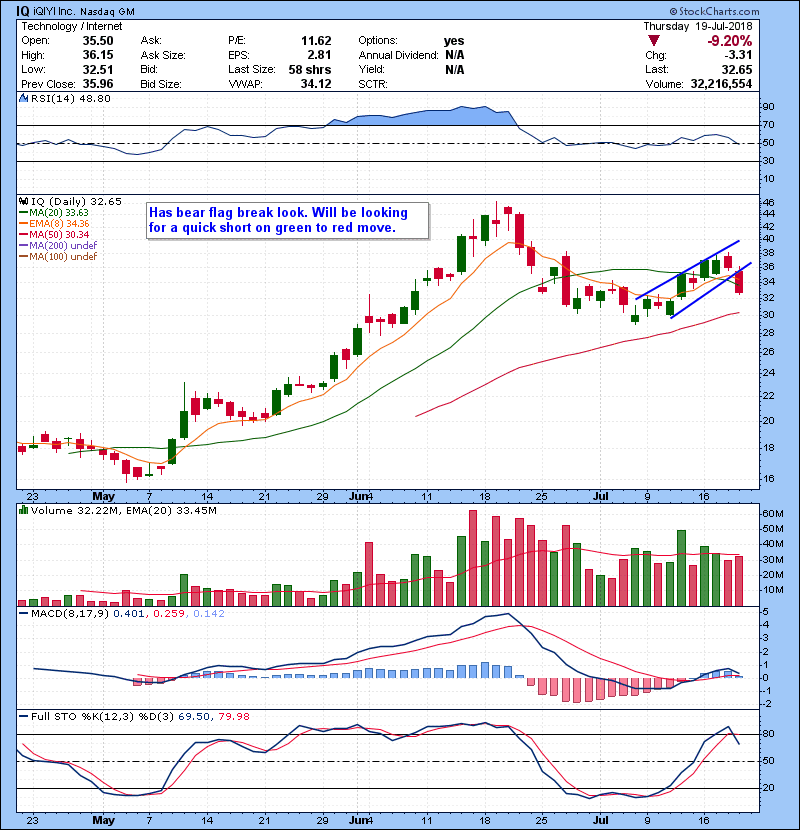Click the High value 36.15
Image resolution: width=800 pixels, height=830 pixels.
coord(98,55)
